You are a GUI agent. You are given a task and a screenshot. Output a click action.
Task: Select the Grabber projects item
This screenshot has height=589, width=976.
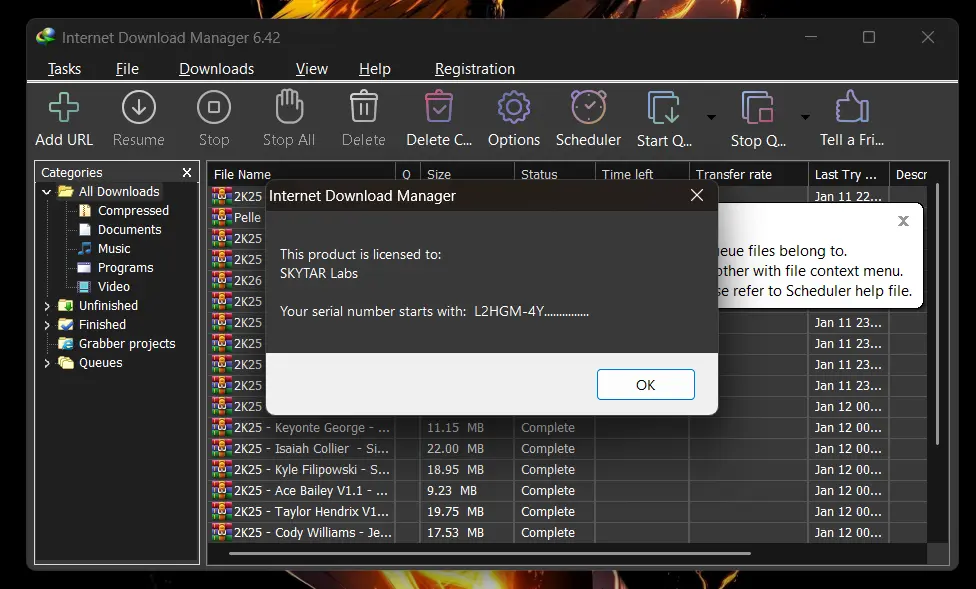point(127,344)
